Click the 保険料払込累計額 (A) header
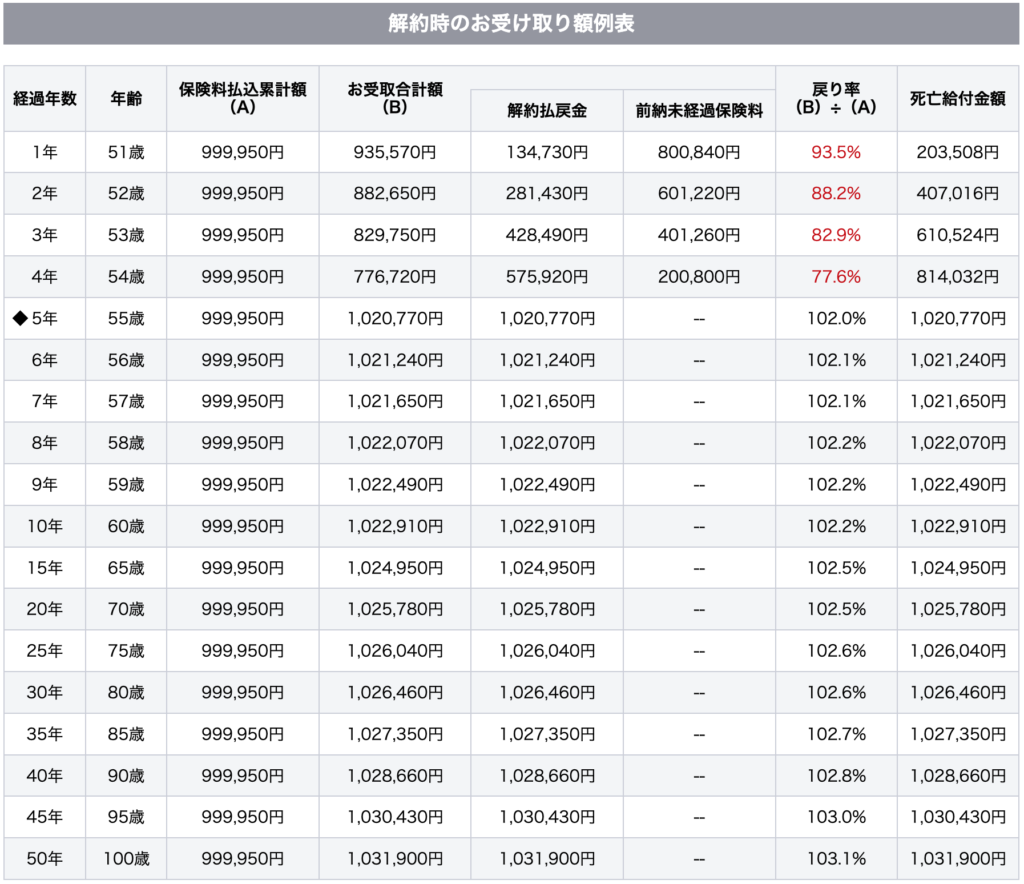 [243, 98]
